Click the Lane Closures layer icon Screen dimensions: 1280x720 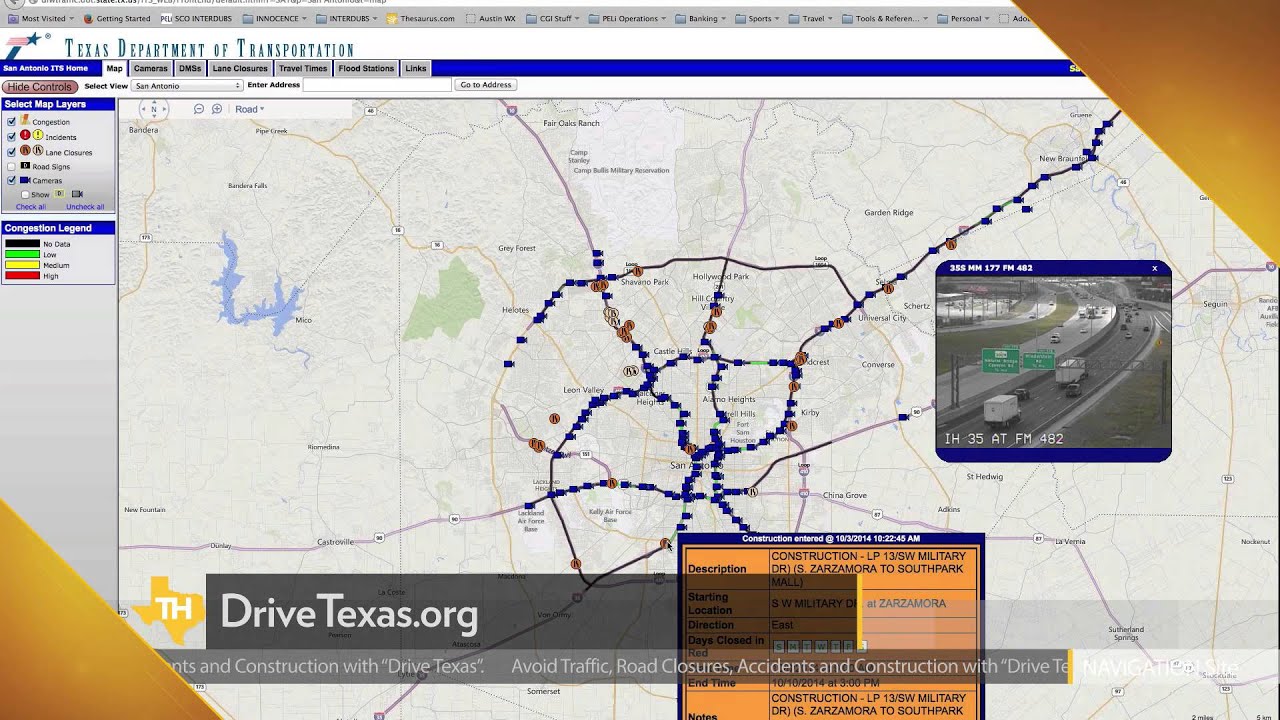point(32,150)
